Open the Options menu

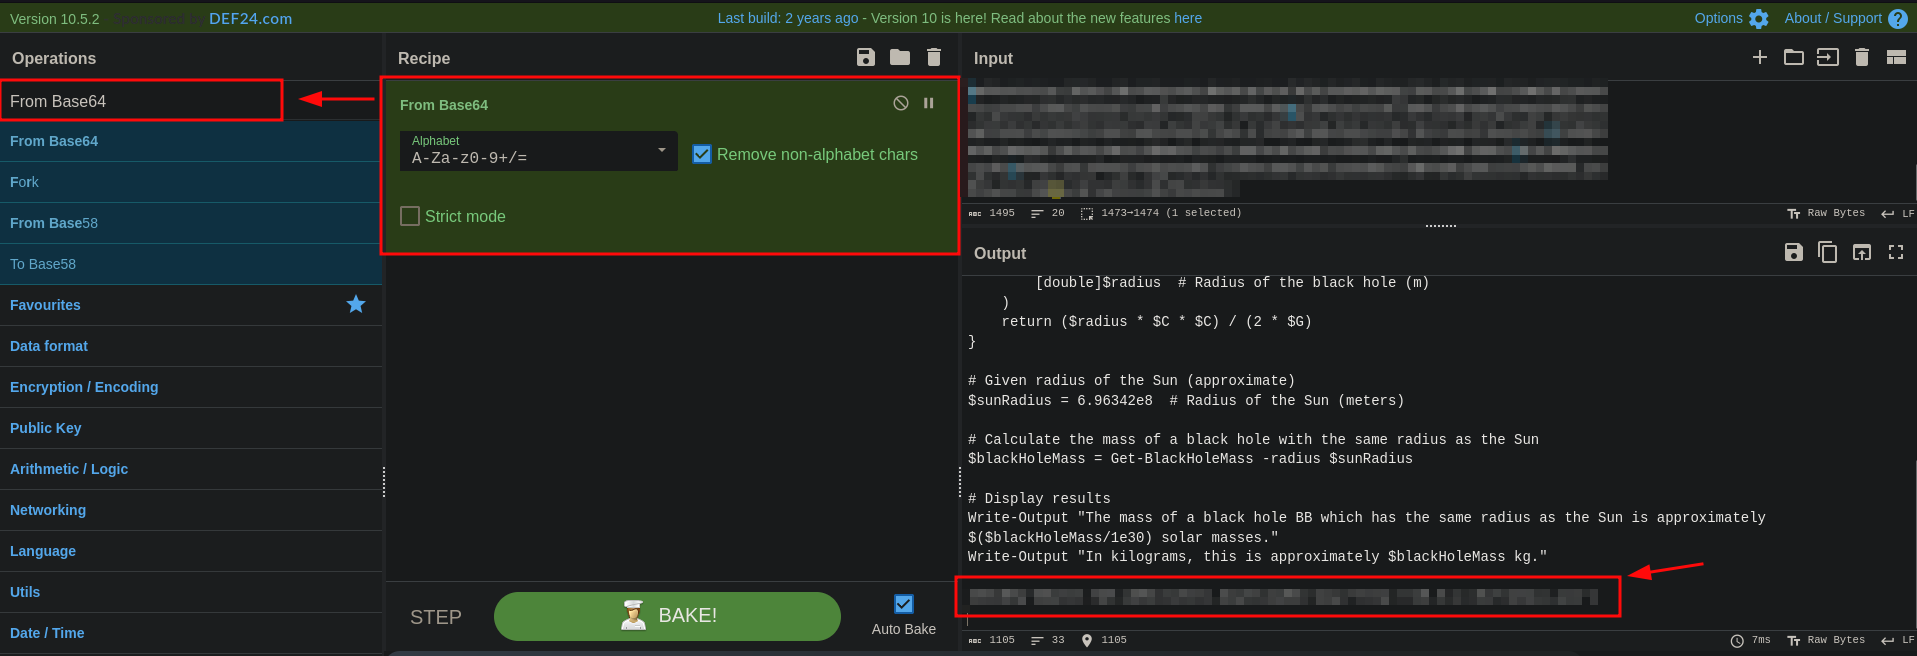click(x=1731, y=18)
